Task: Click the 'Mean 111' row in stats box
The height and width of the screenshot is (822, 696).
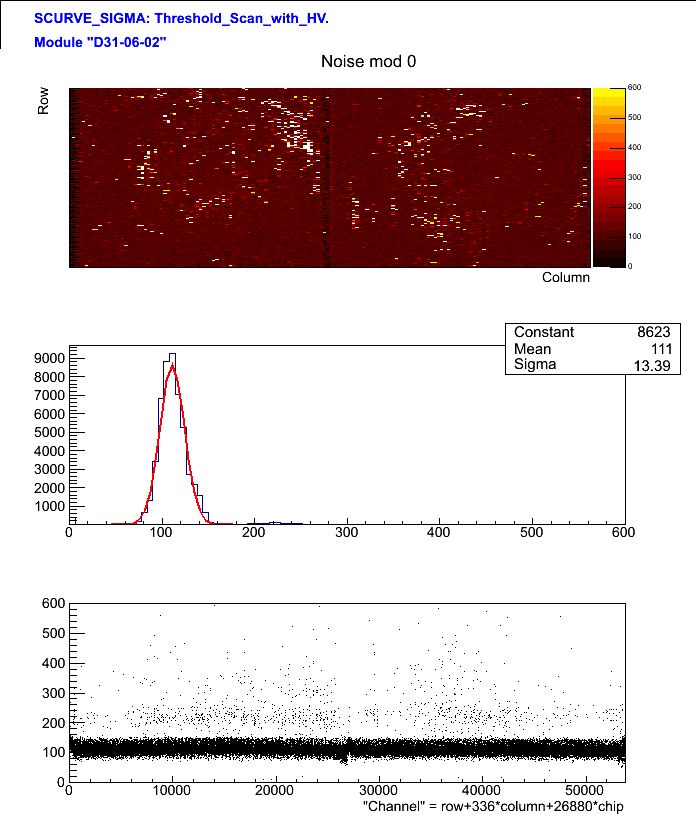Action: [592, 349]
